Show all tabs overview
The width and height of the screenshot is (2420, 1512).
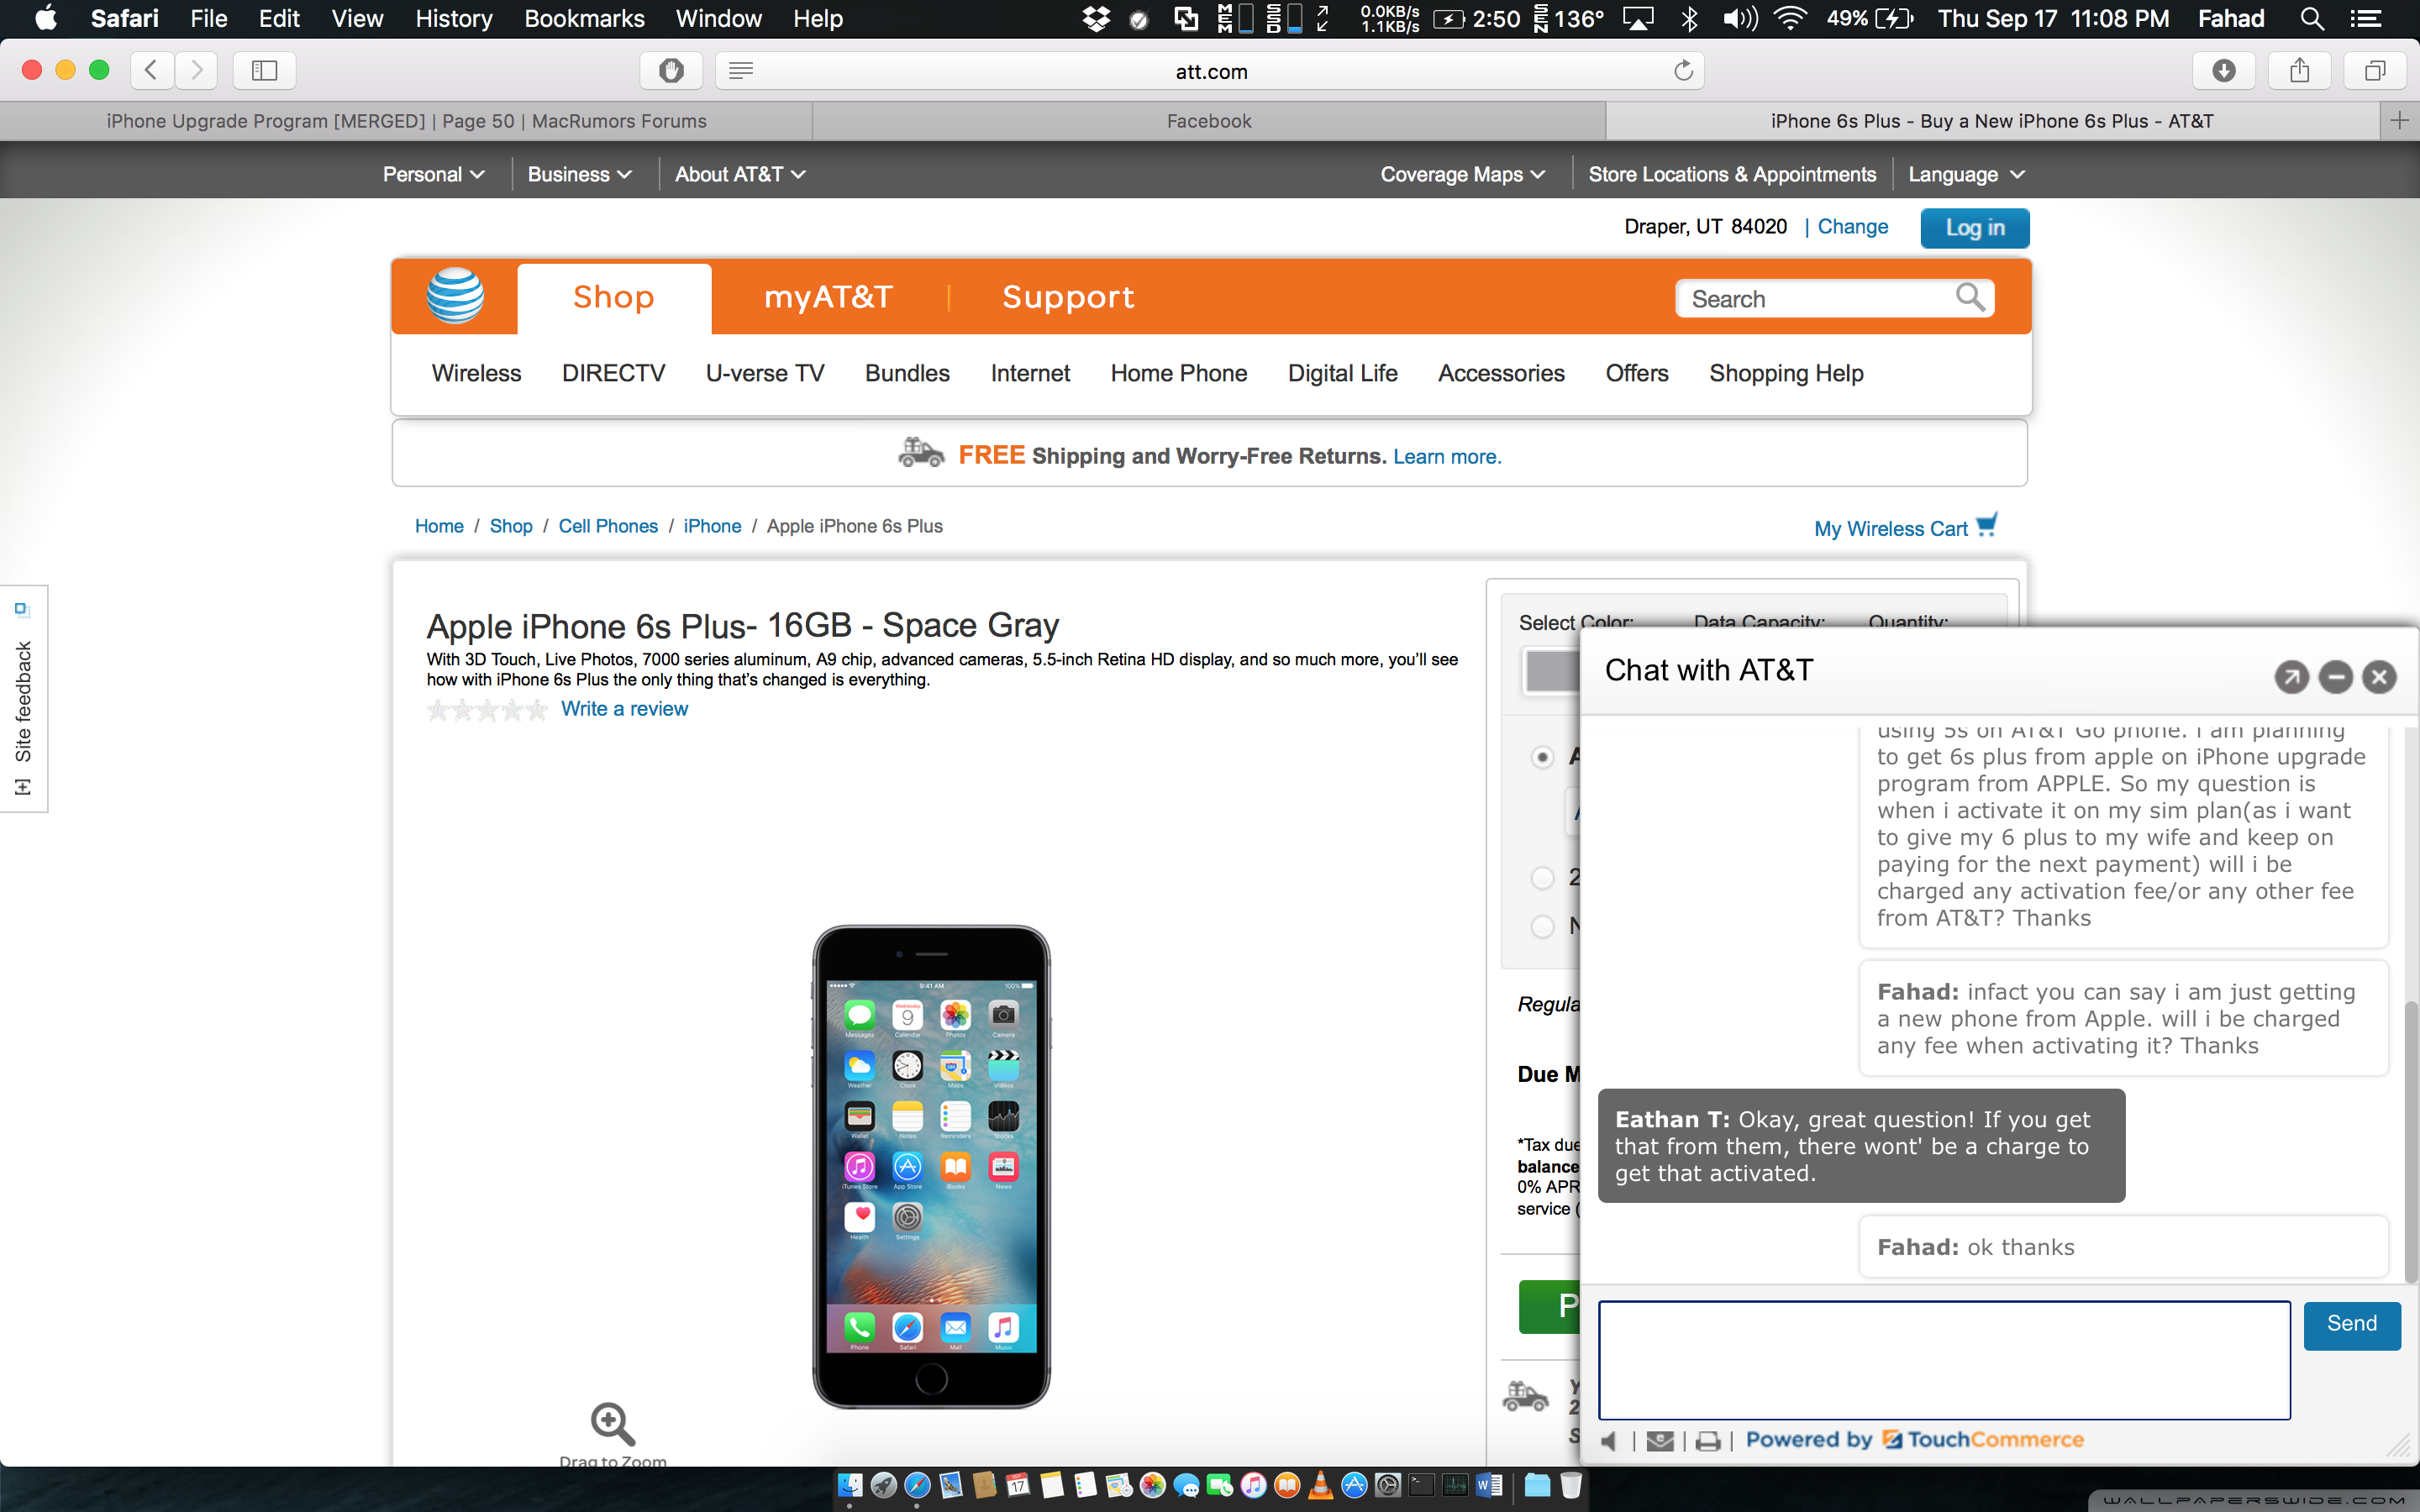(x=2375, y=70)
